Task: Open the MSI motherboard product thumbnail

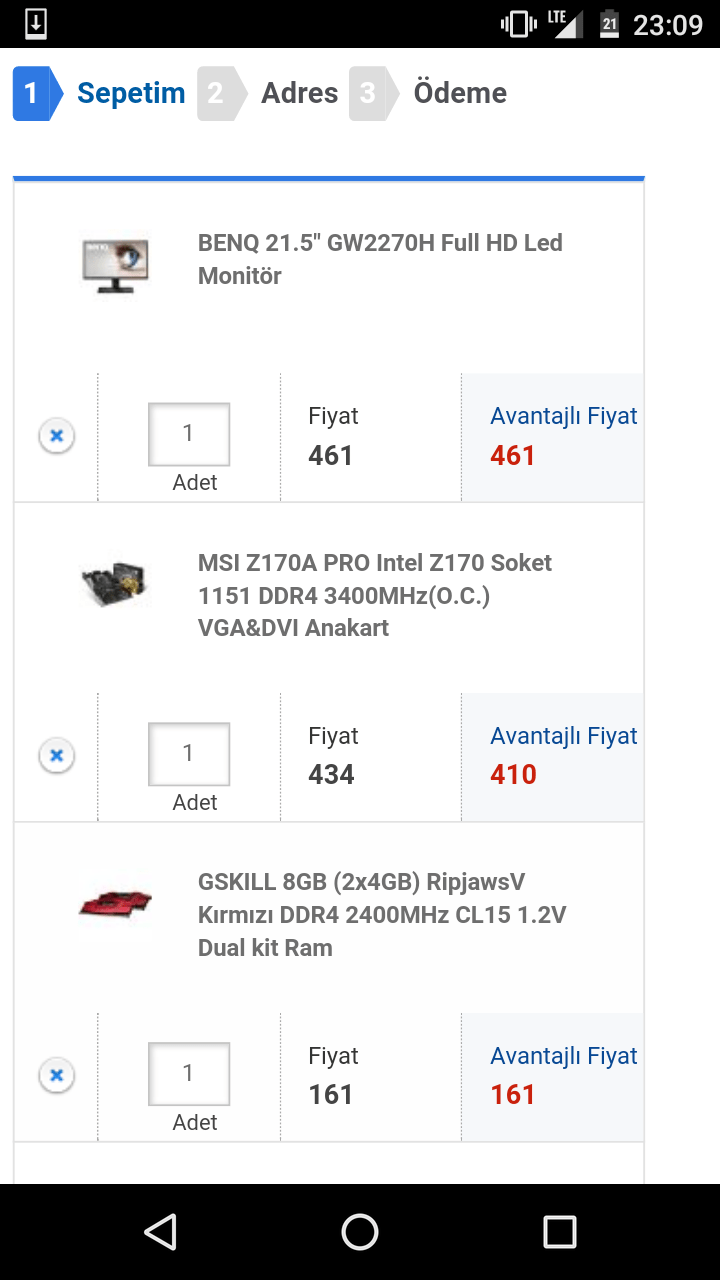Action: 116,583
